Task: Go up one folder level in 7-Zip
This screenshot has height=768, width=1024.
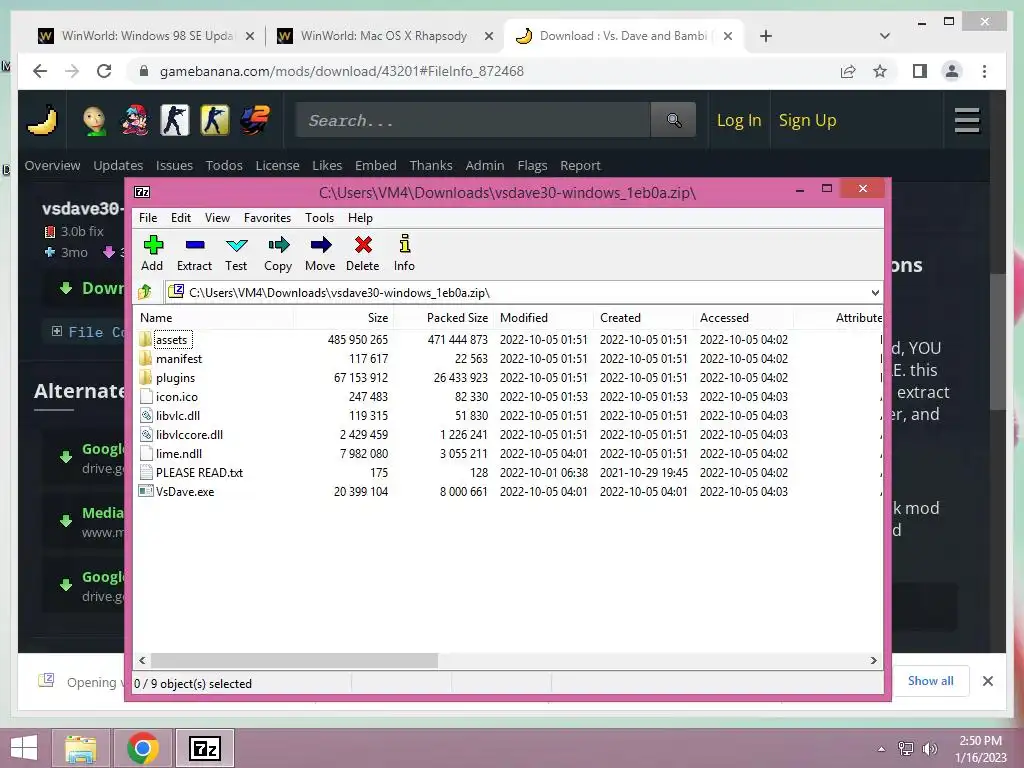Action: (145, 292)
